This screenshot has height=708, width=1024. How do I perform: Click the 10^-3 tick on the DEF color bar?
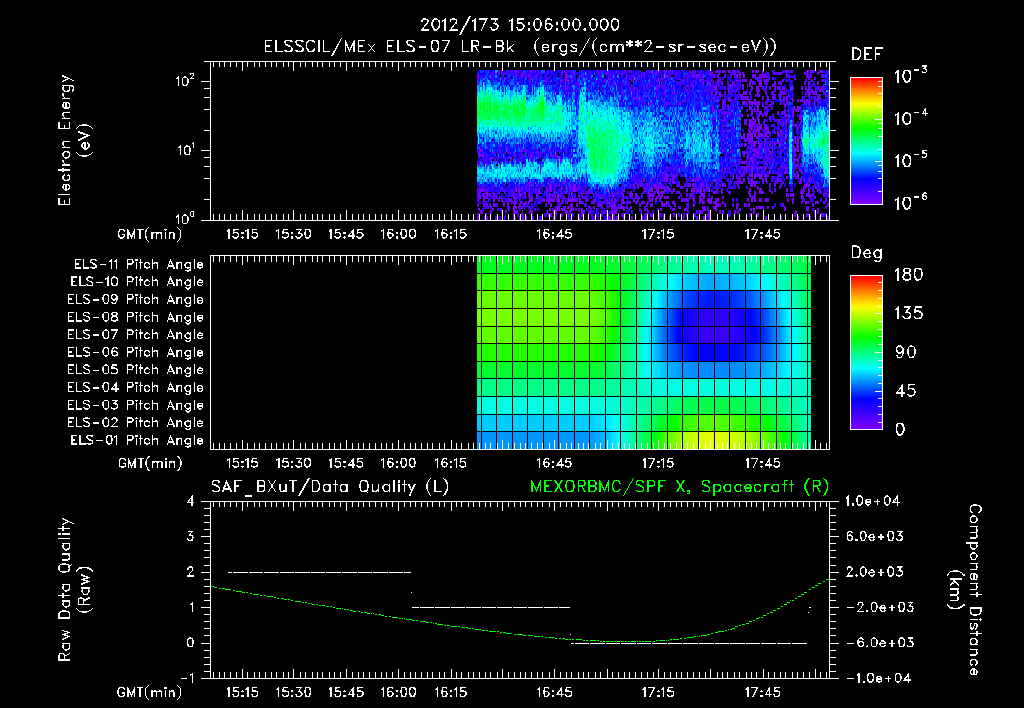coord(910,76)
